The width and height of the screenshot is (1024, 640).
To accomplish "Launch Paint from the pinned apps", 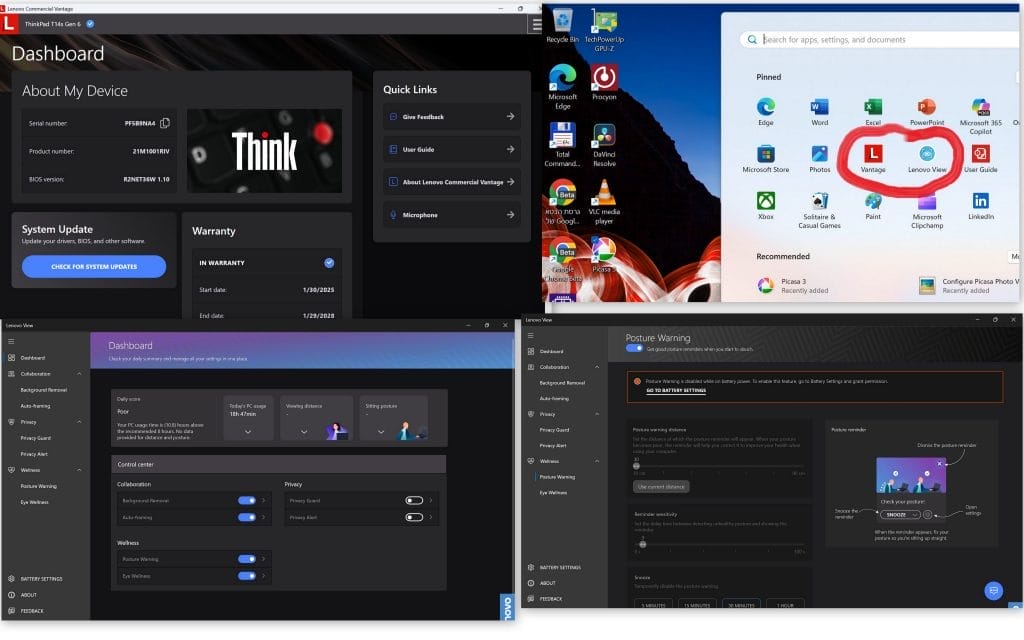I will coord(873,206).
